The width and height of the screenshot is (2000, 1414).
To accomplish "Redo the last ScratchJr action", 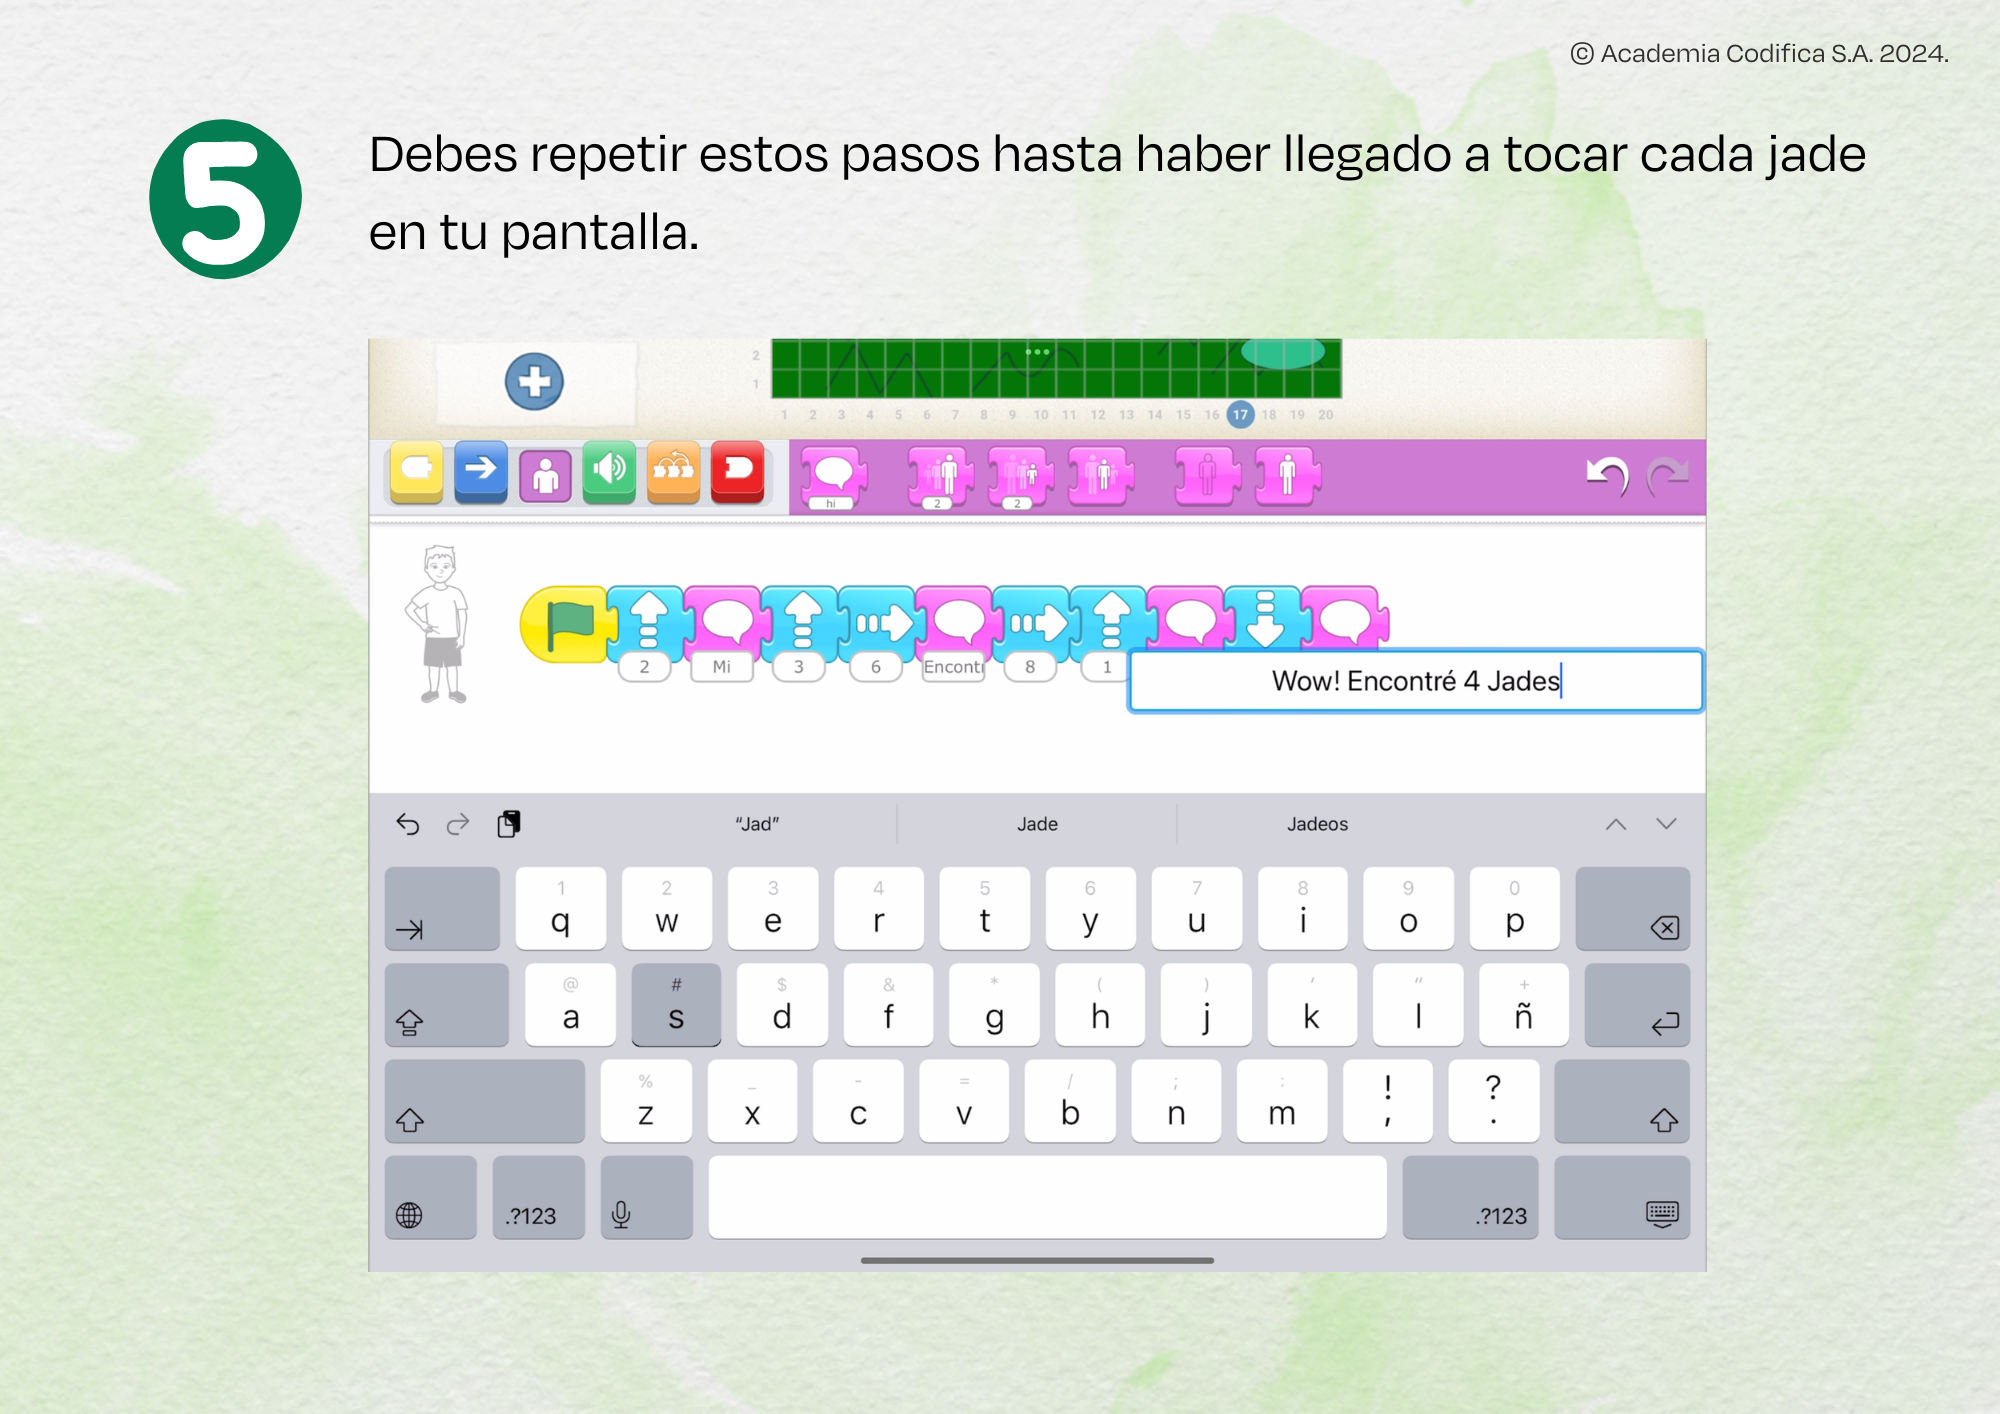I will (x=1667, y=475).
